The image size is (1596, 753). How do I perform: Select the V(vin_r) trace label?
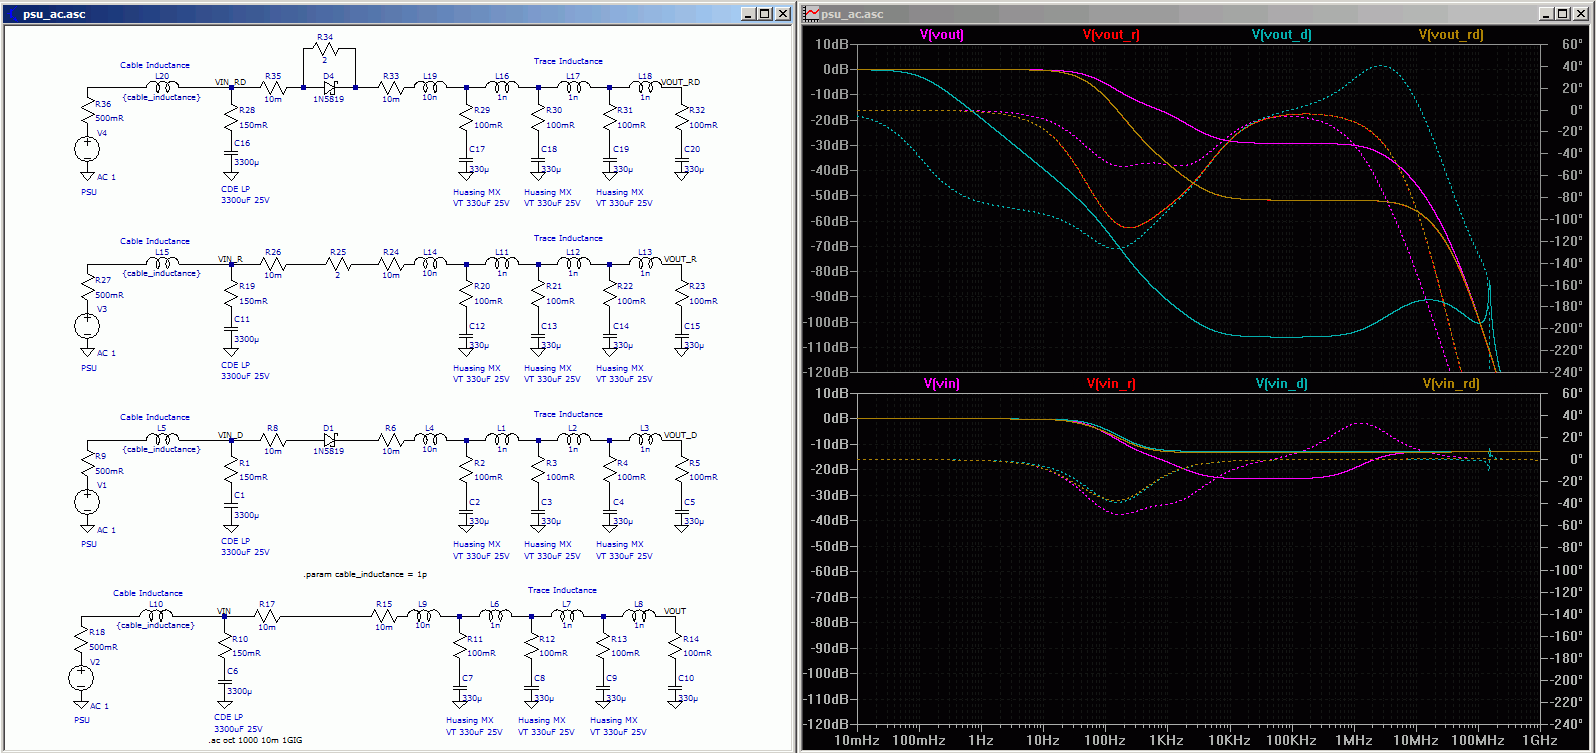[x=1111, y=384]
